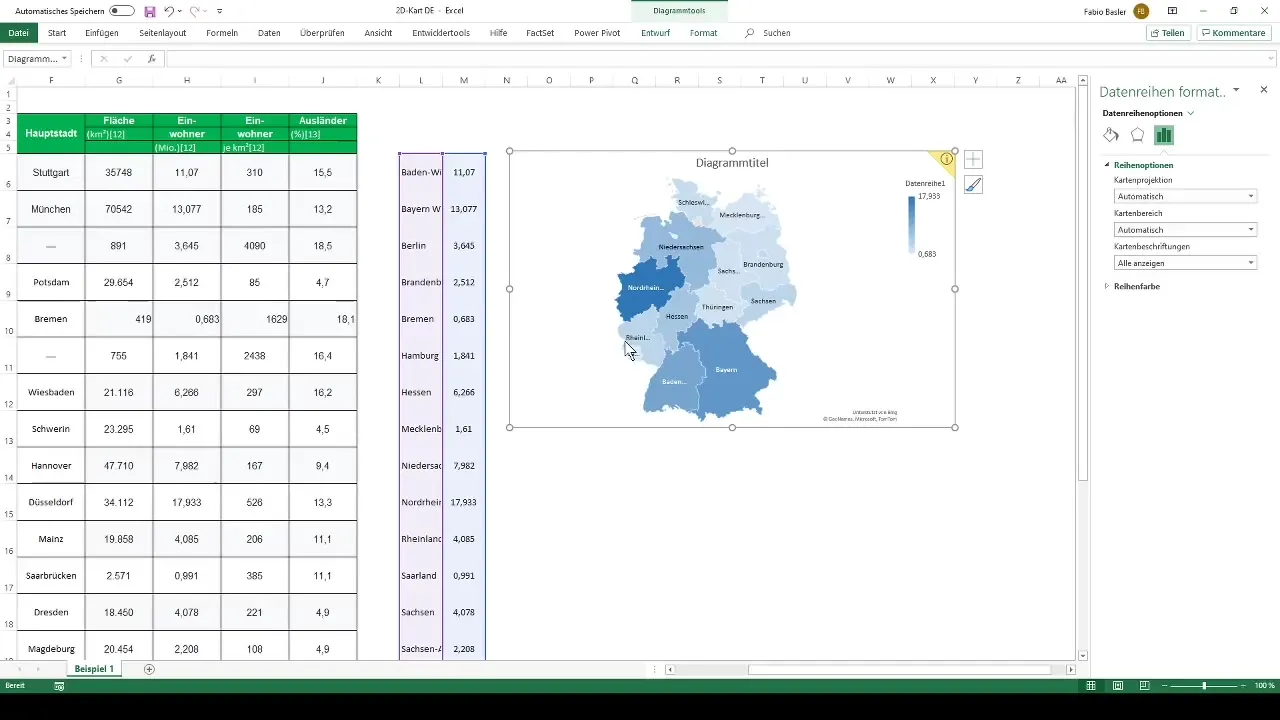Open the Entwurf chart tools tab
This screenshot has height=720, width=1280.
click(656, 33)
